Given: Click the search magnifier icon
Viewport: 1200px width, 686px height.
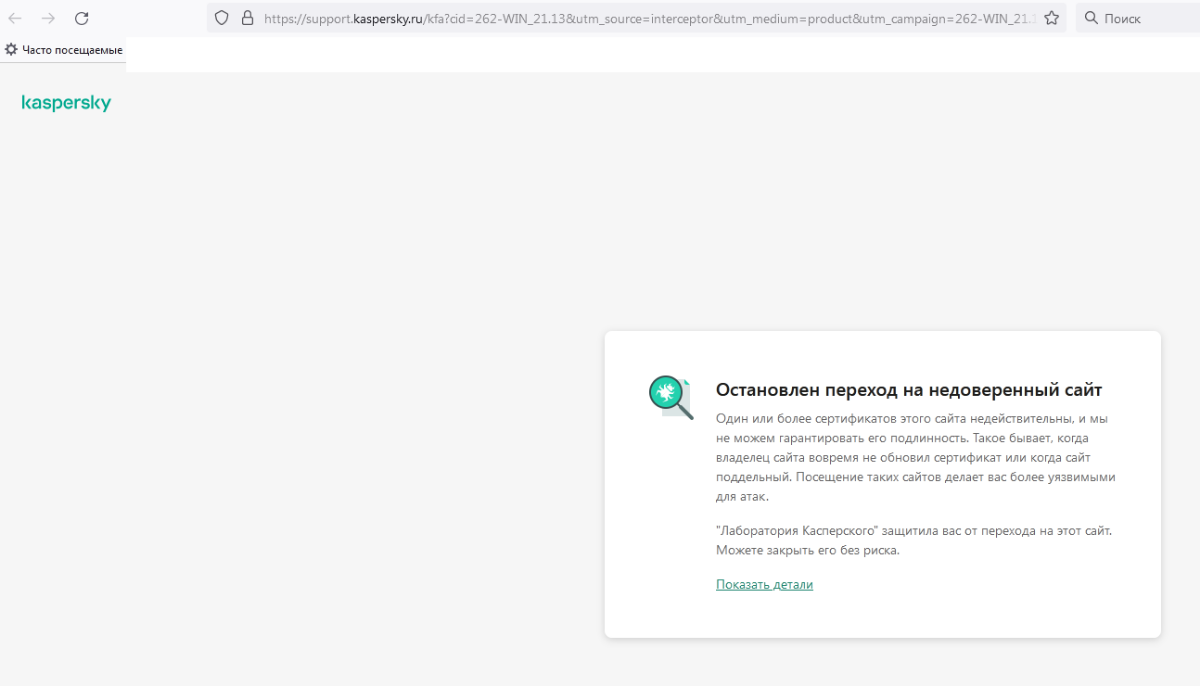Looking at the screenshot, I should click(x=1091, y=18).
